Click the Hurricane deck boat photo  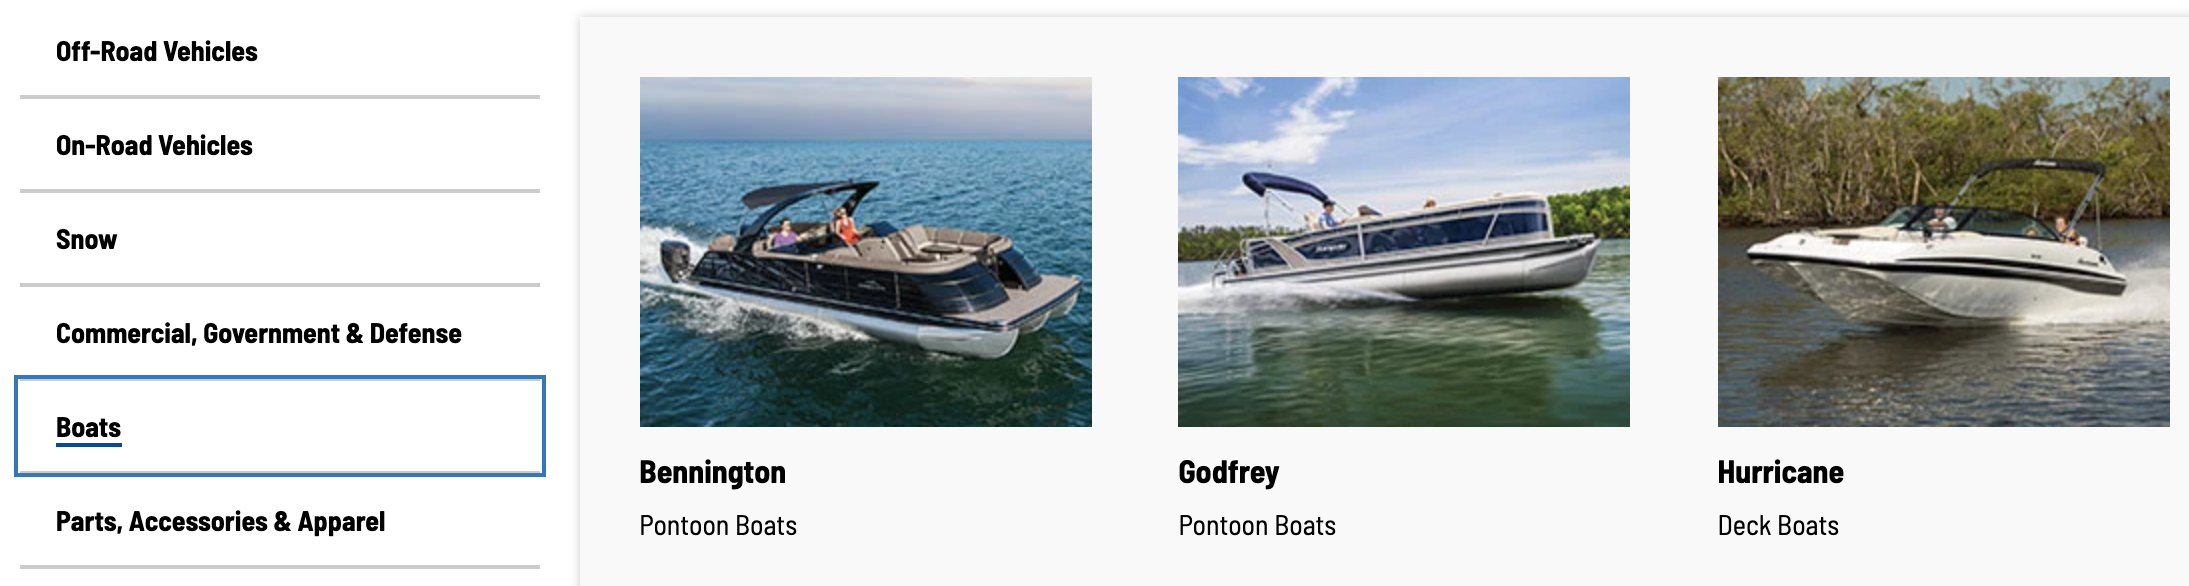coord(1944,252)
